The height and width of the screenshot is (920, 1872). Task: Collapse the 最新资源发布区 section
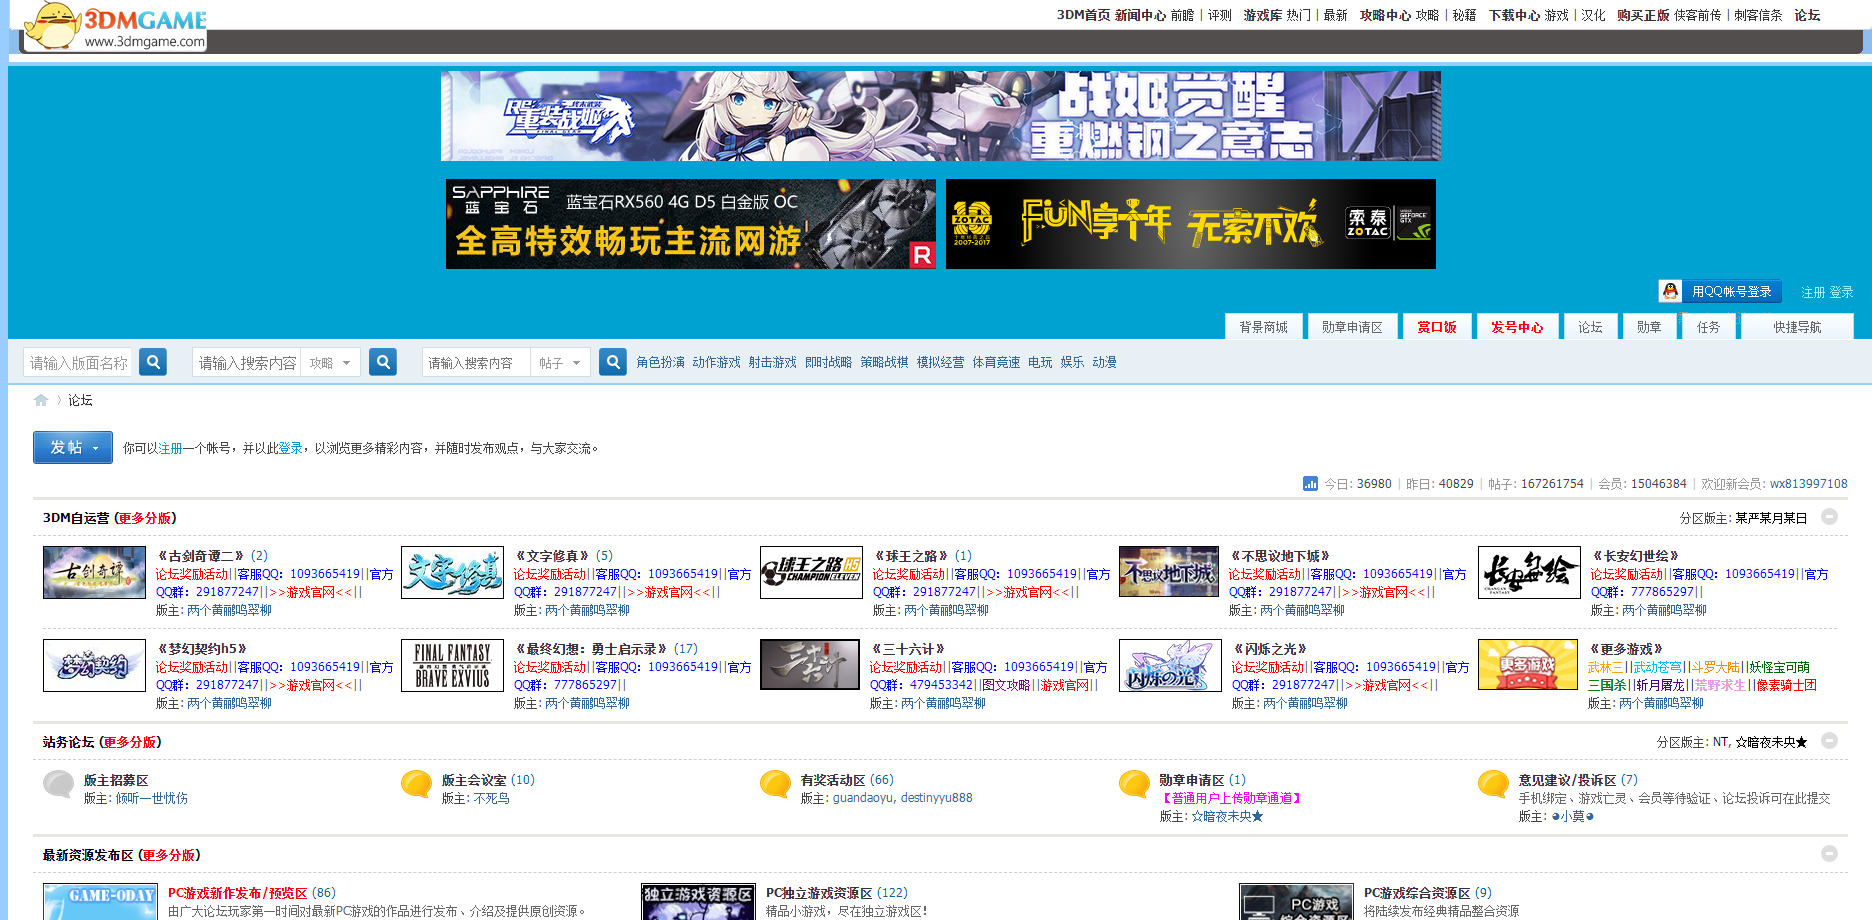click(1829, 854)
